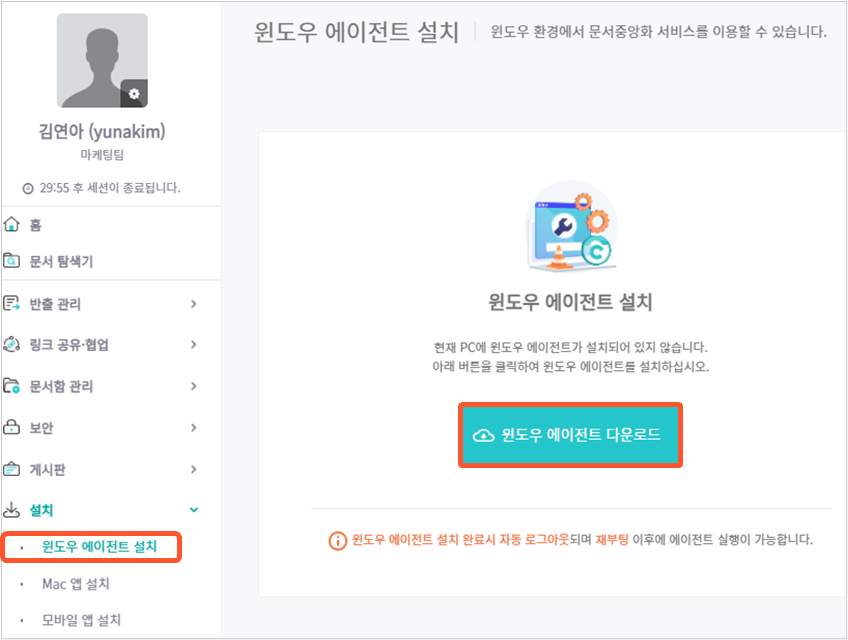Viewport: 848px width, 640px height.
Task: Expand the 보안 menu arrow
Action: [194, 427]
